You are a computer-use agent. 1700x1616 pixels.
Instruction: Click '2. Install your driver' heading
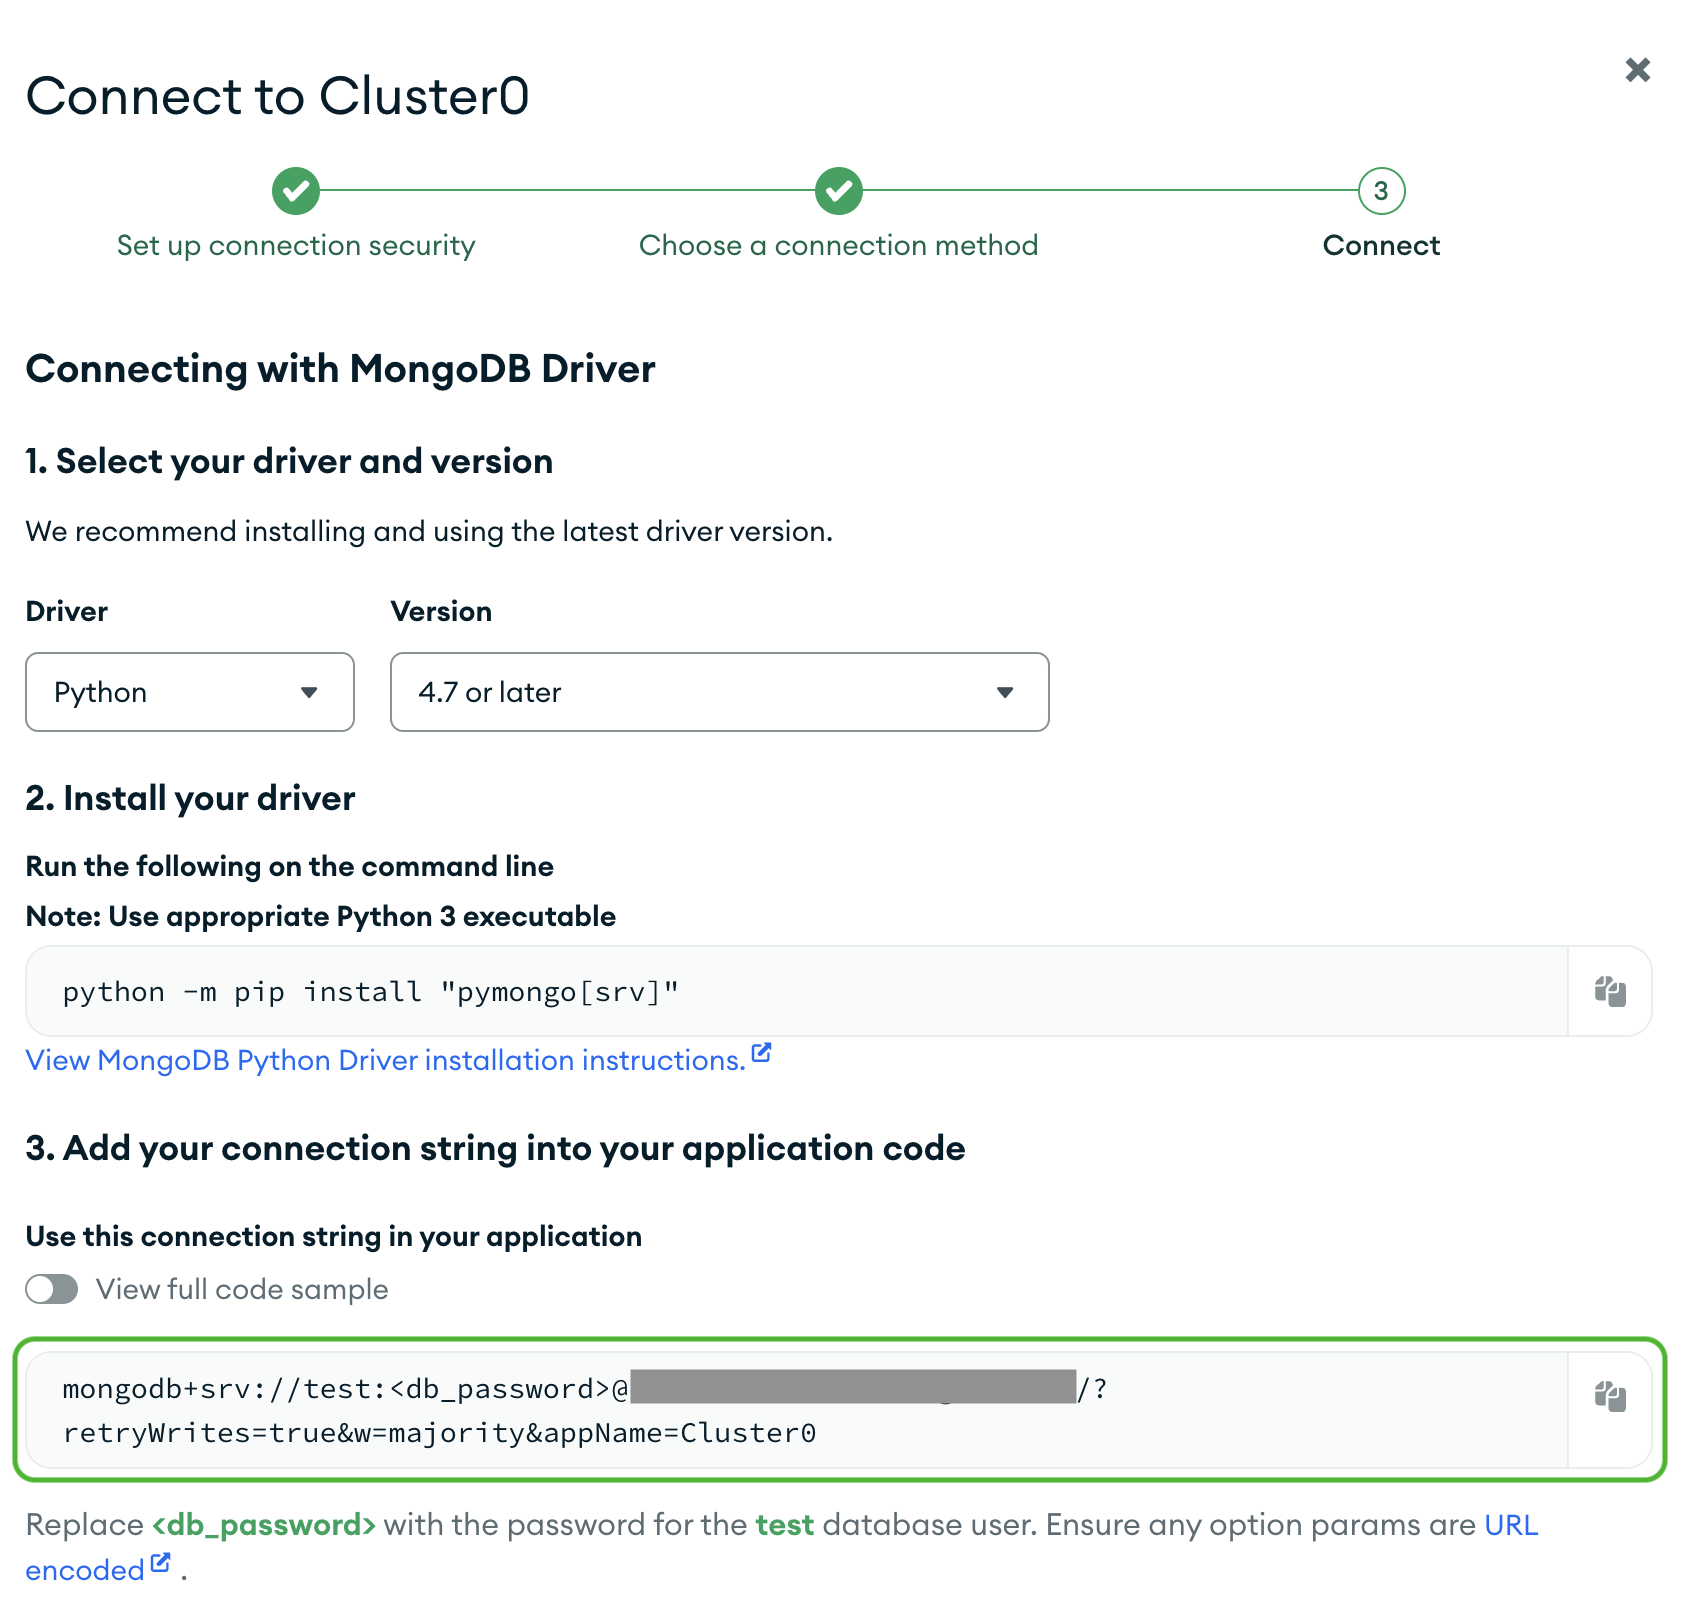tap(190, 798)
